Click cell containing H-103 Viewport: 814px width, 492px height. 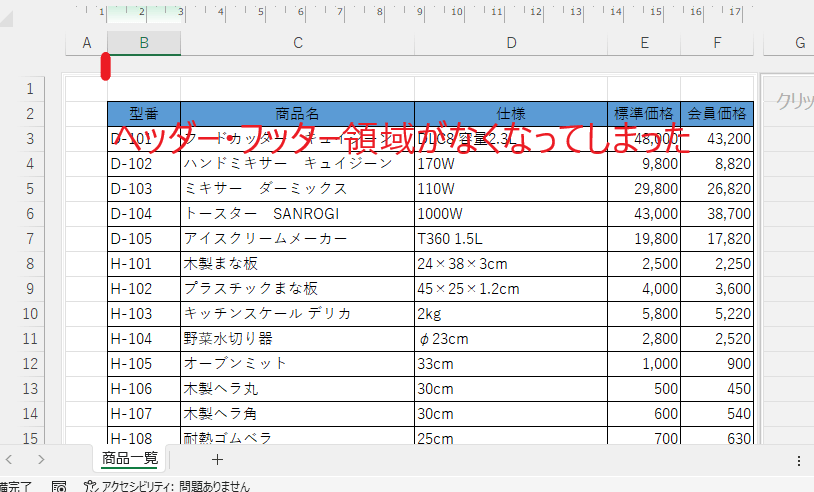point(144,313)
